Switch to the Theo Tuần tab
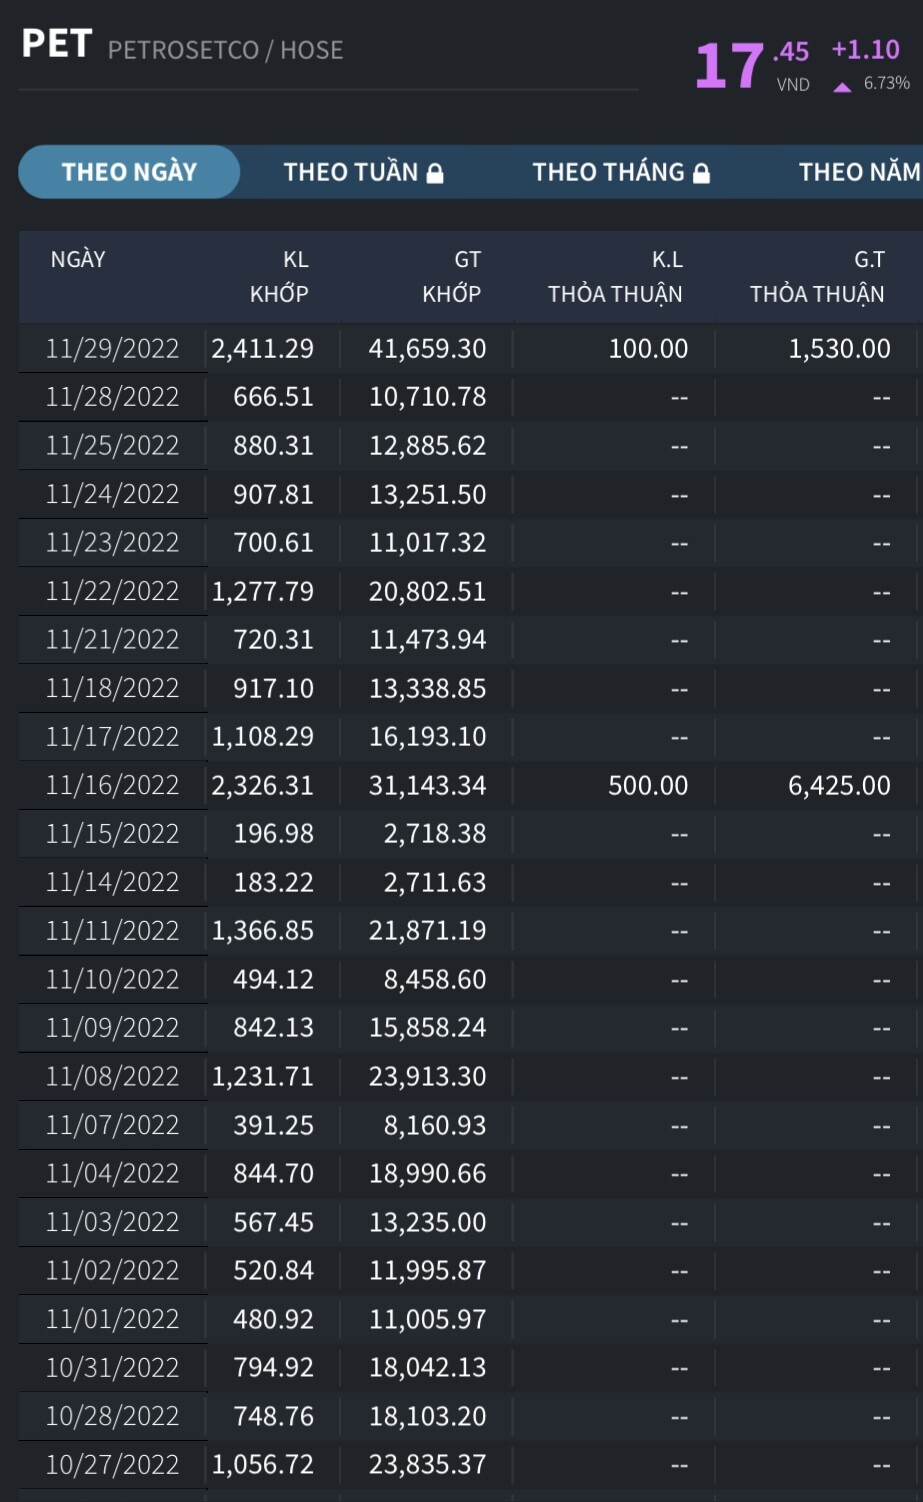 [x=350, y=172]
